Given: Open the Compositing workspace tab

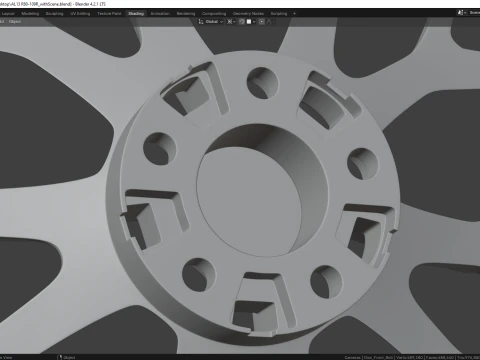Looking at the screenshot, I should click(x=214, y=14).
